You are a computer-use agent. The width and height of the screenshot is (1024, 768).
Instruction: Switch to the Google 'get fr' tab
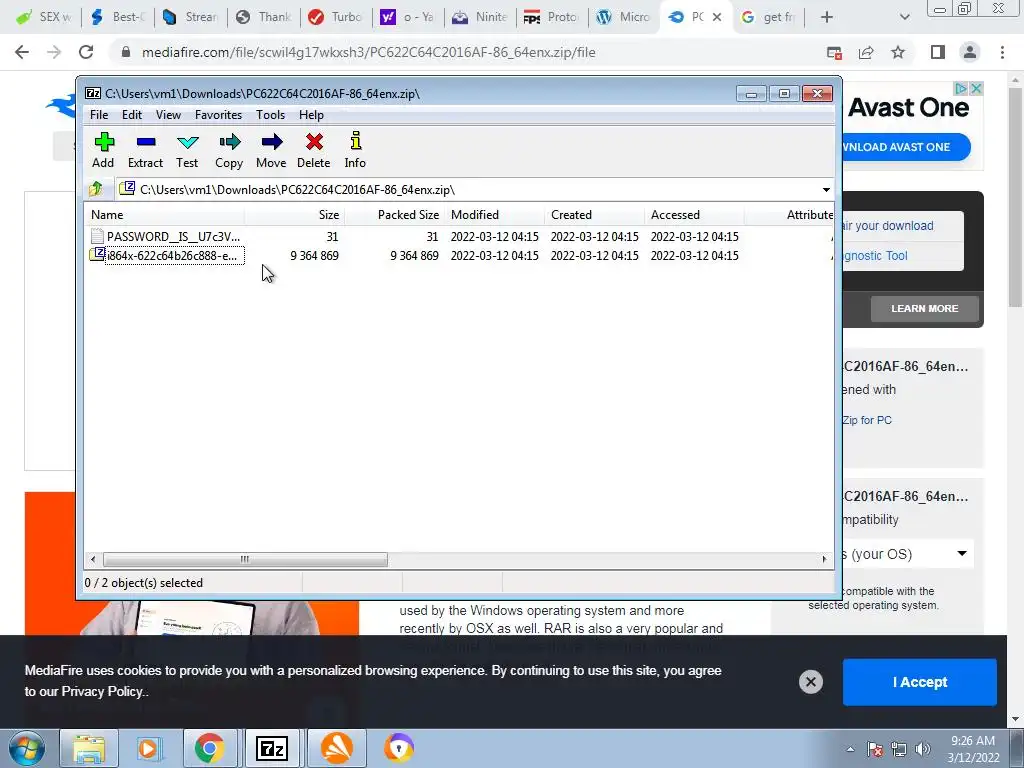tap(769, 17)
